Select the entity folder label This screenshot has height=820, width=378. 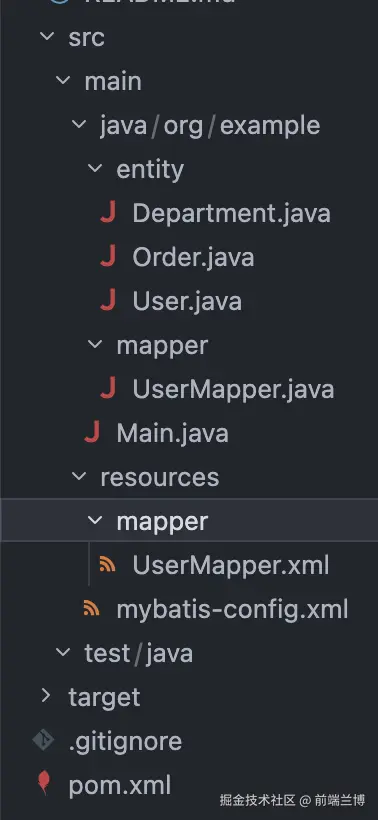tap(150, 170)
